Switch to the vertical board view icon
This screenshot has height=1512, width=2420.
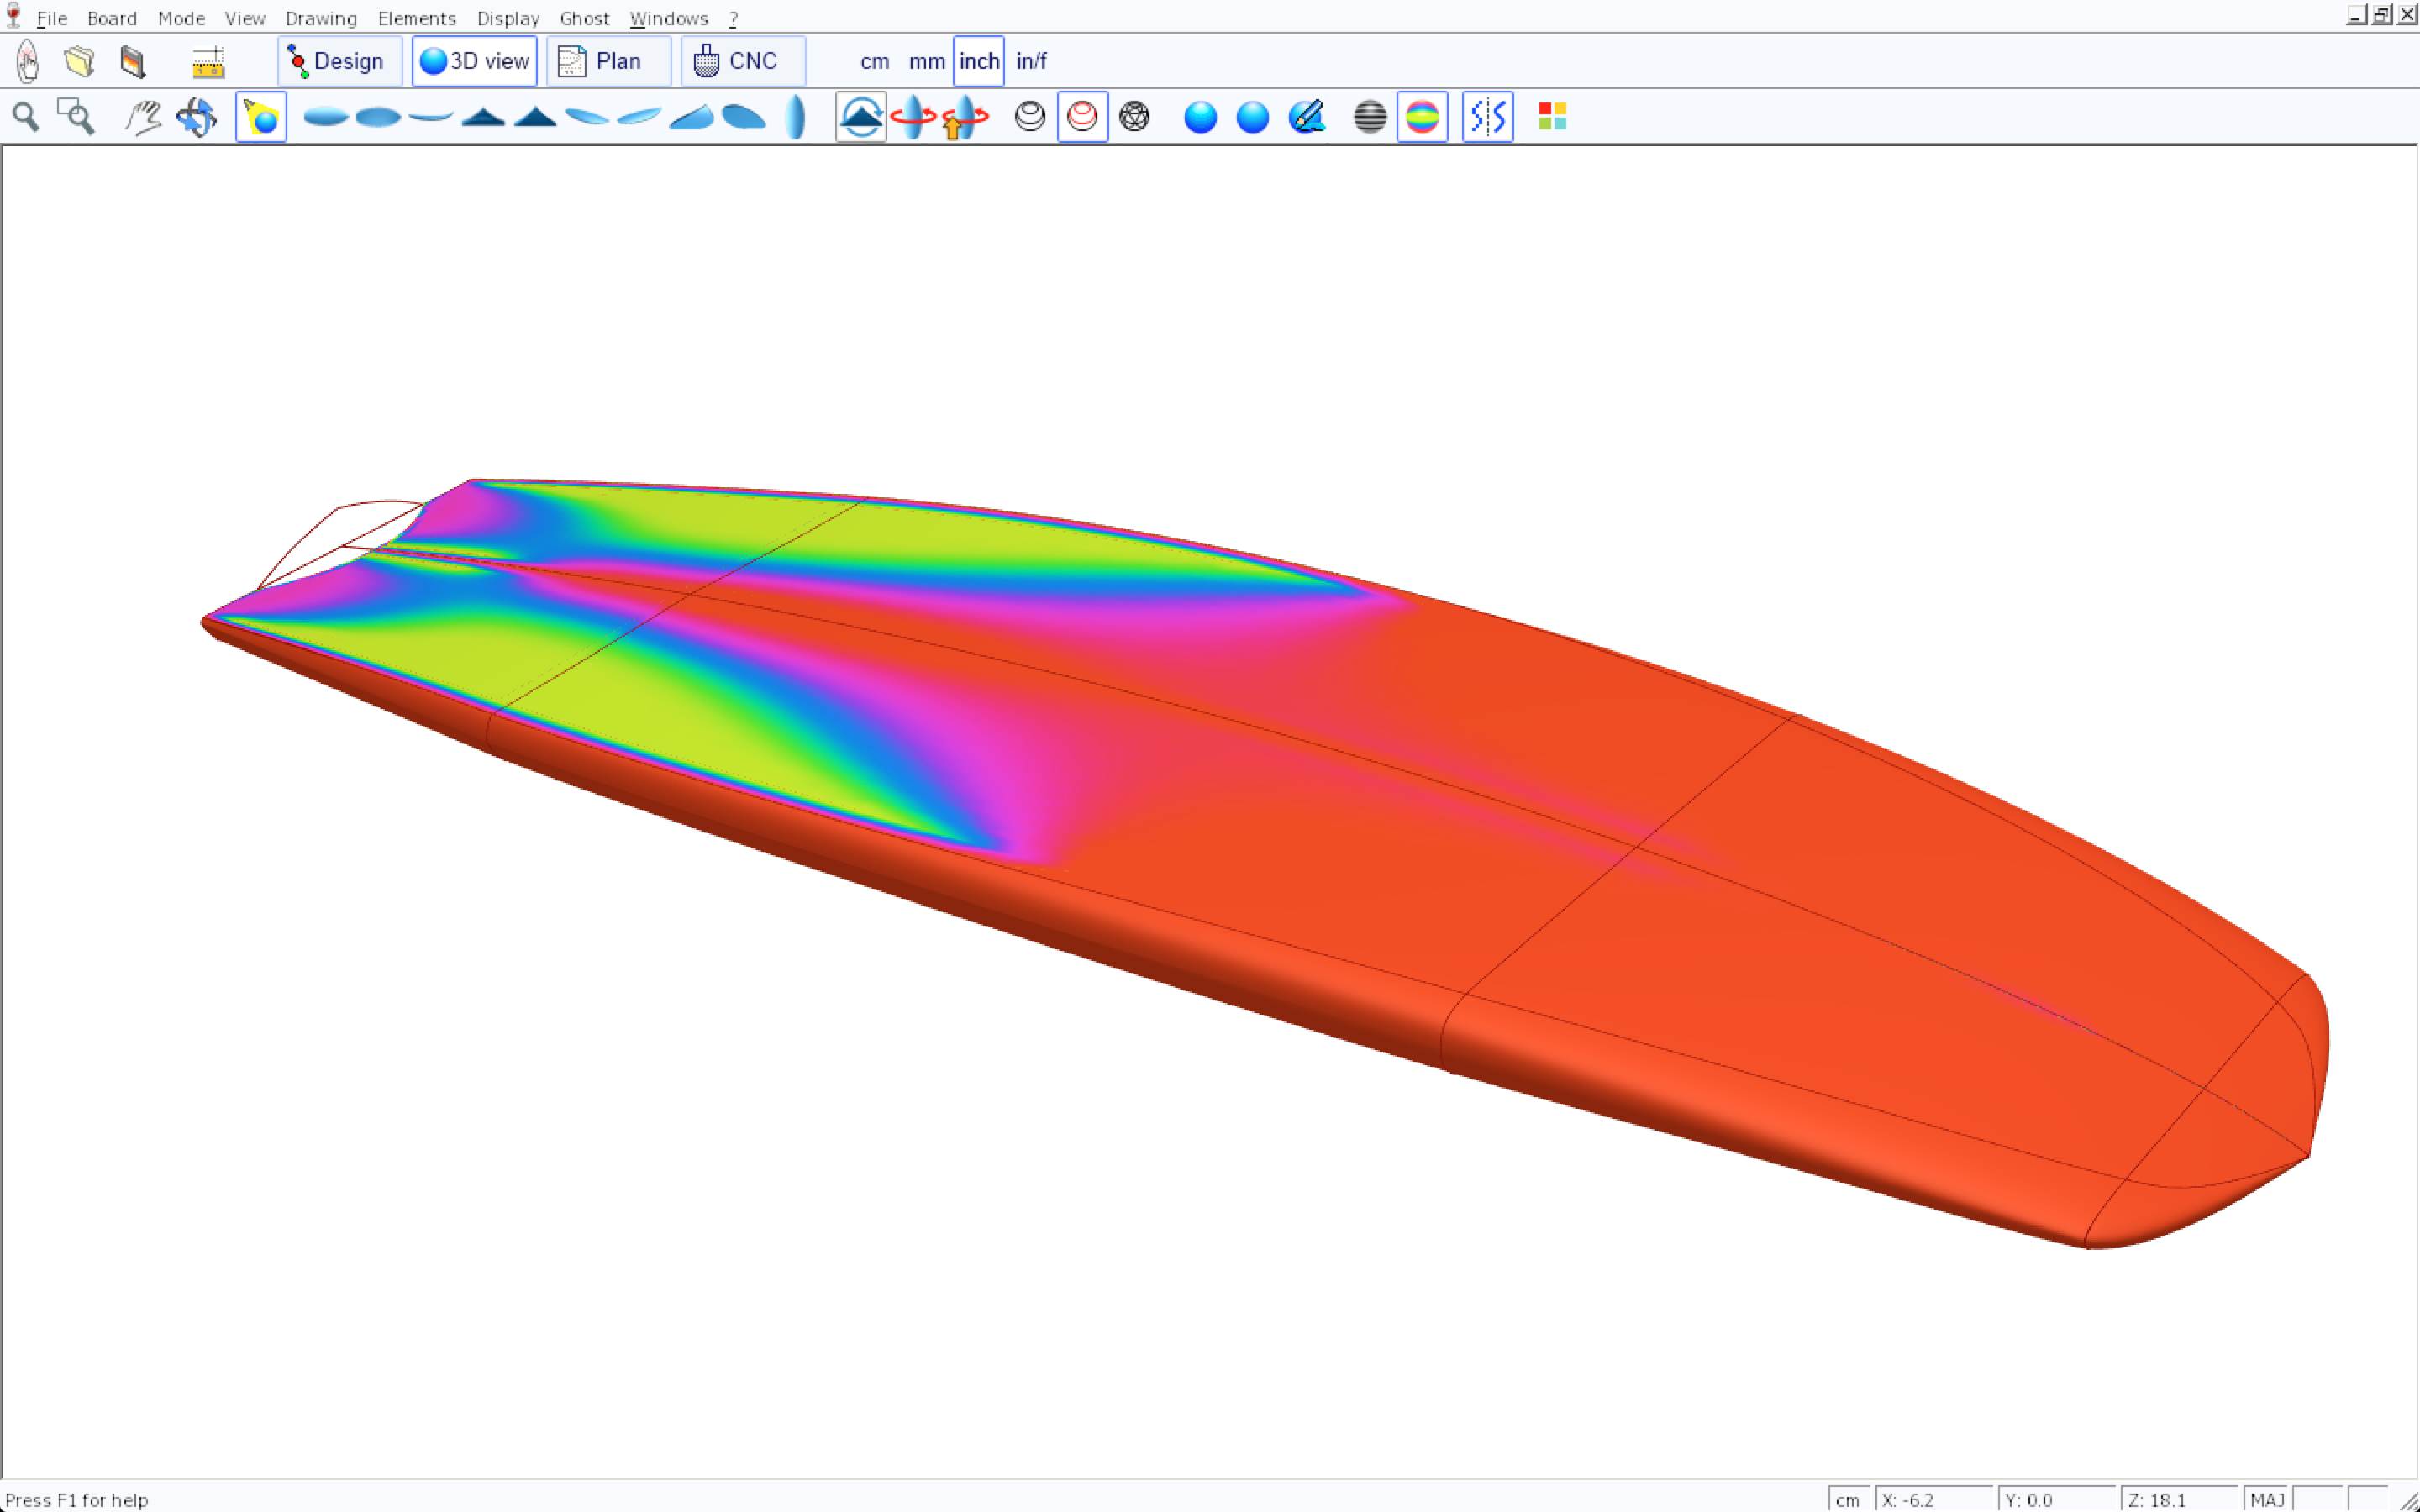(795, 117)
